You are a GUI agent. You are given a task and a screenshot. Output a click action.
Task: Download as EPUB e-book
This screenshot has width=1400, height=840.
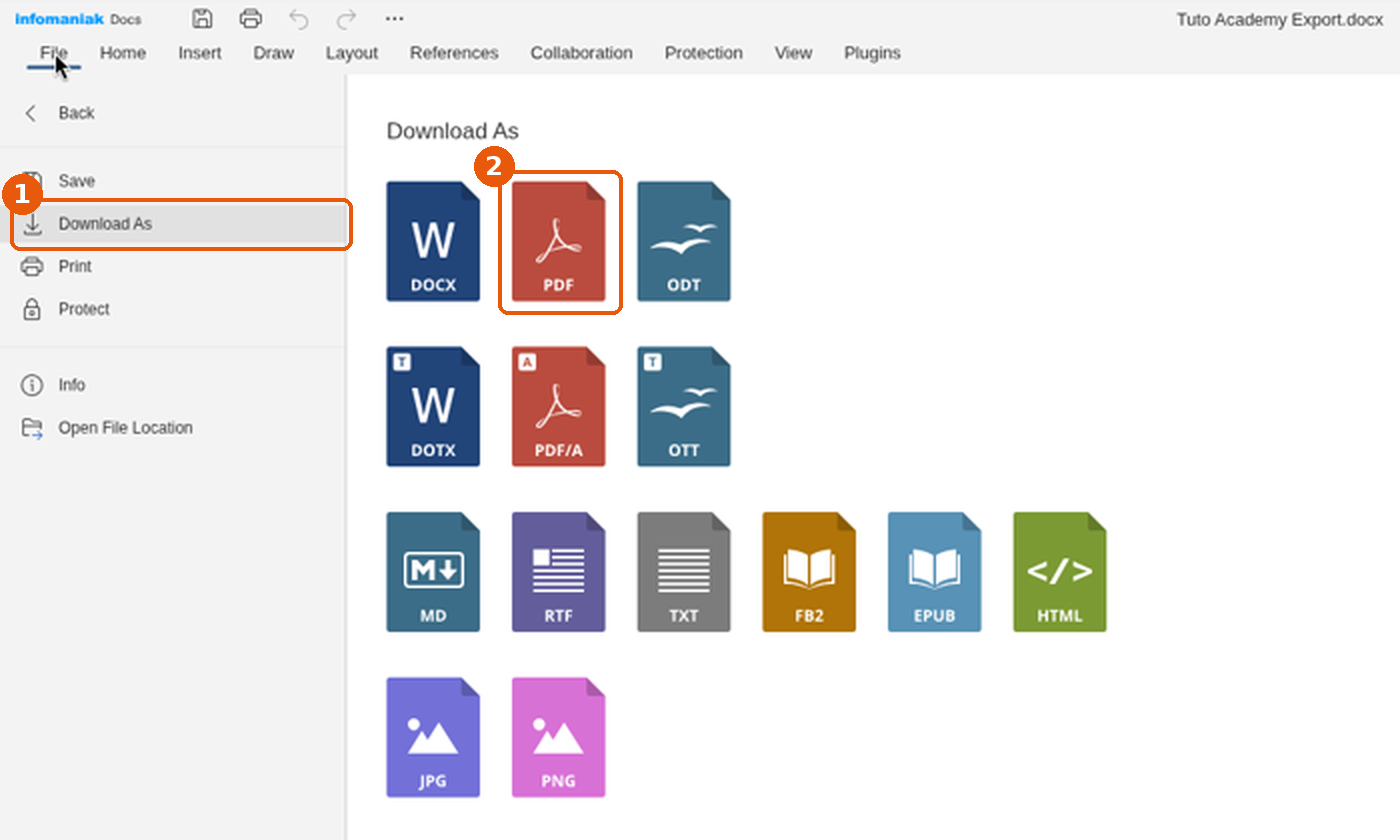click(x=935, y=572)
